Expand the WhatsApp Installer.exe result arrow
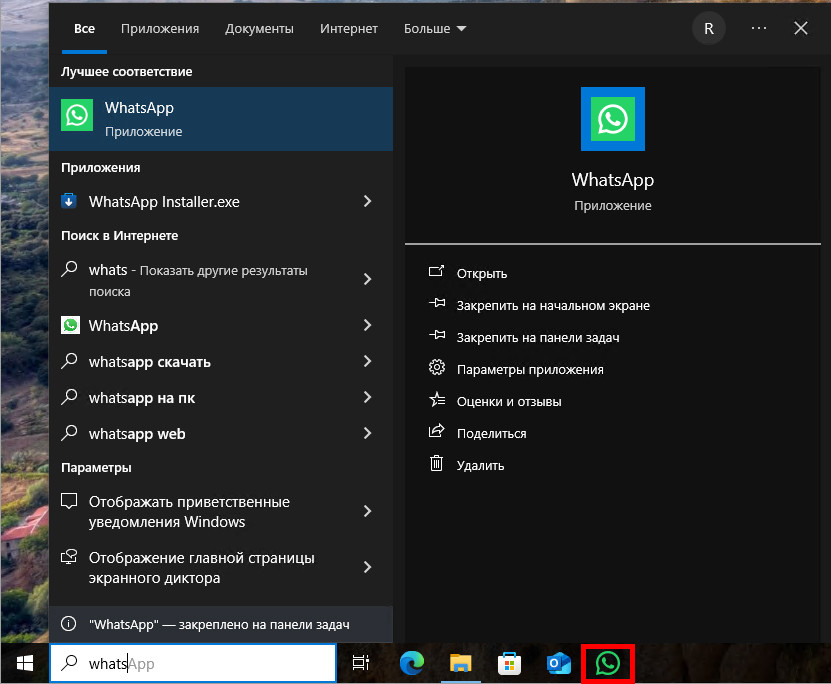Image resolution: width=831 pixels, height=684 pixels. pyautogui.click(x=369, y=201)
